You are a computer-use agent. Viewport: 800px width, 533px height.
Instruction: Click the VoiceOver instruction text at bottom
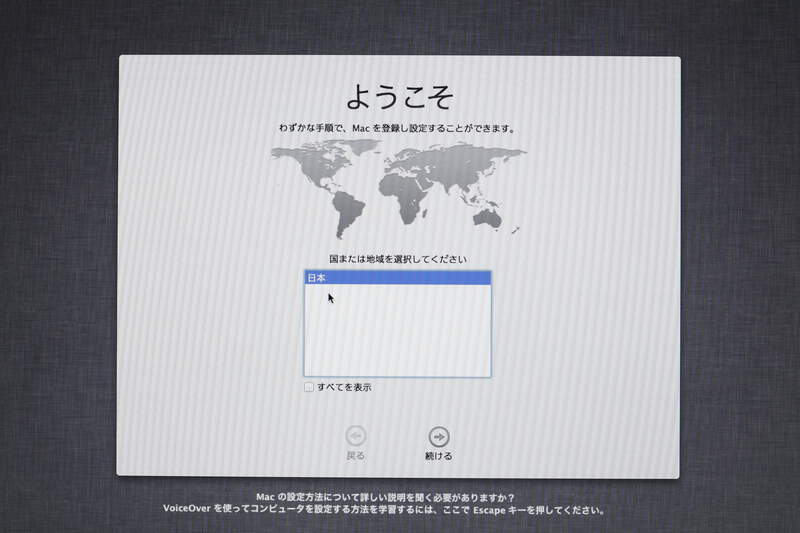pyautogui.click(x=384, y=509)
